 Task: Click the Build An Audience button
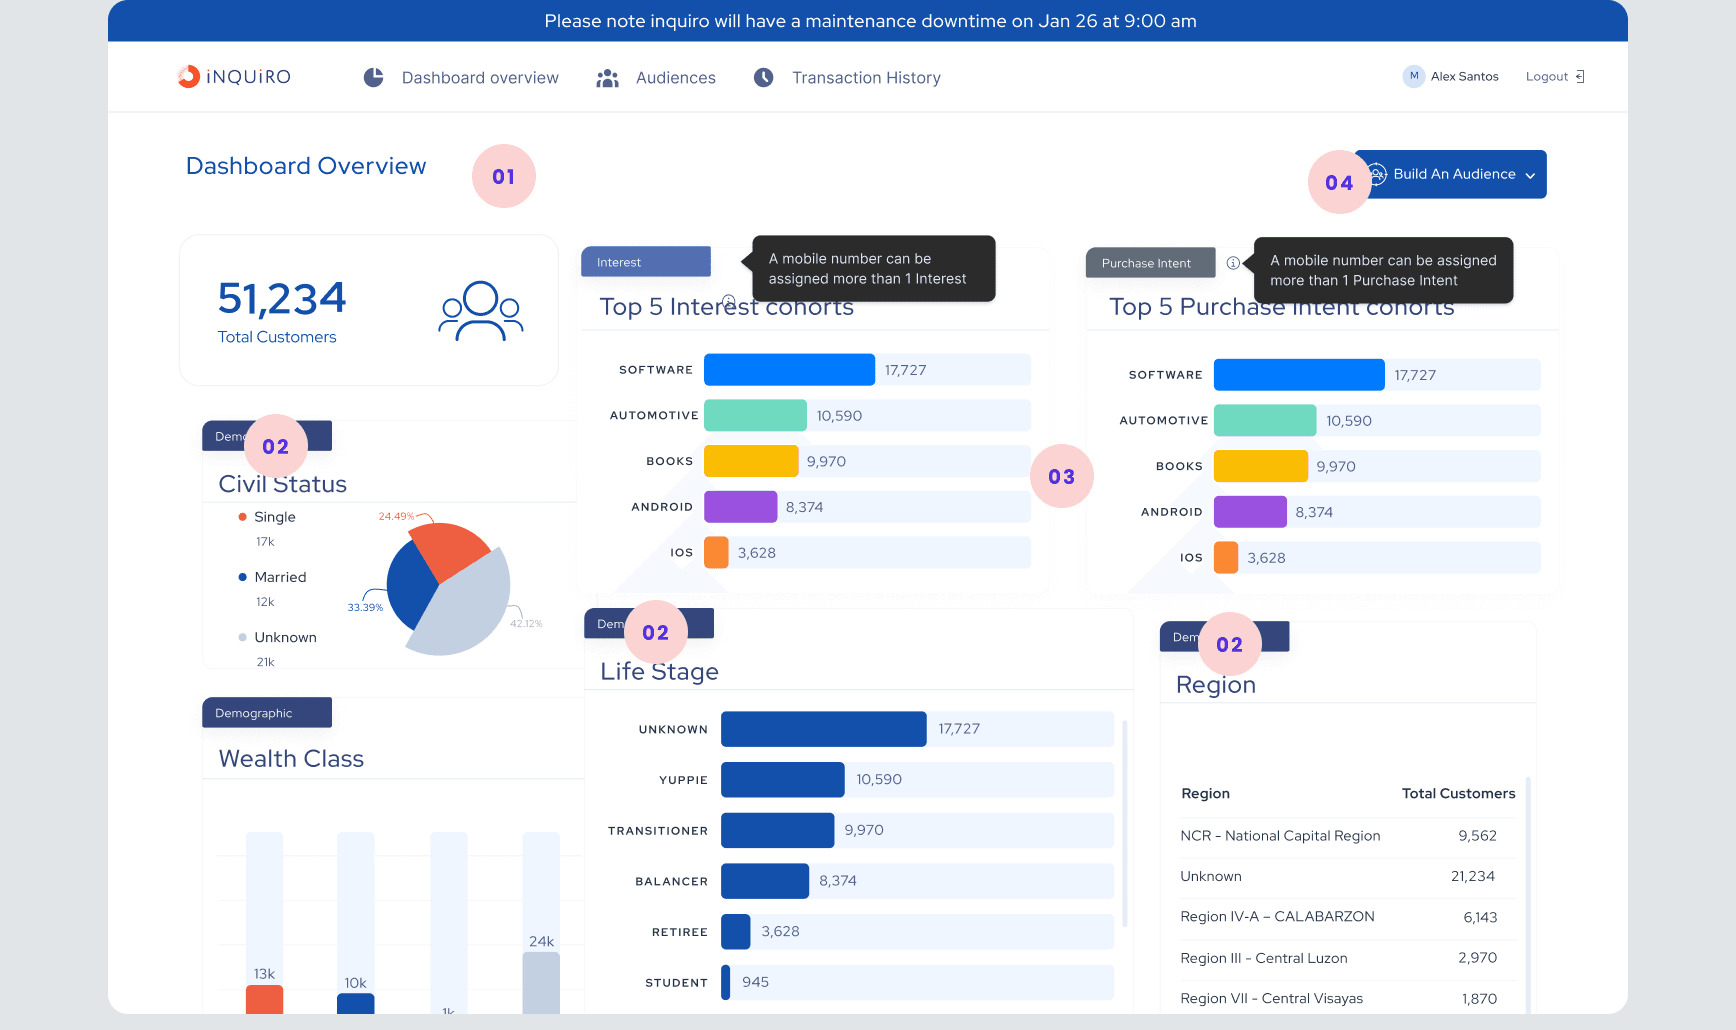[x=1450, y=174]
